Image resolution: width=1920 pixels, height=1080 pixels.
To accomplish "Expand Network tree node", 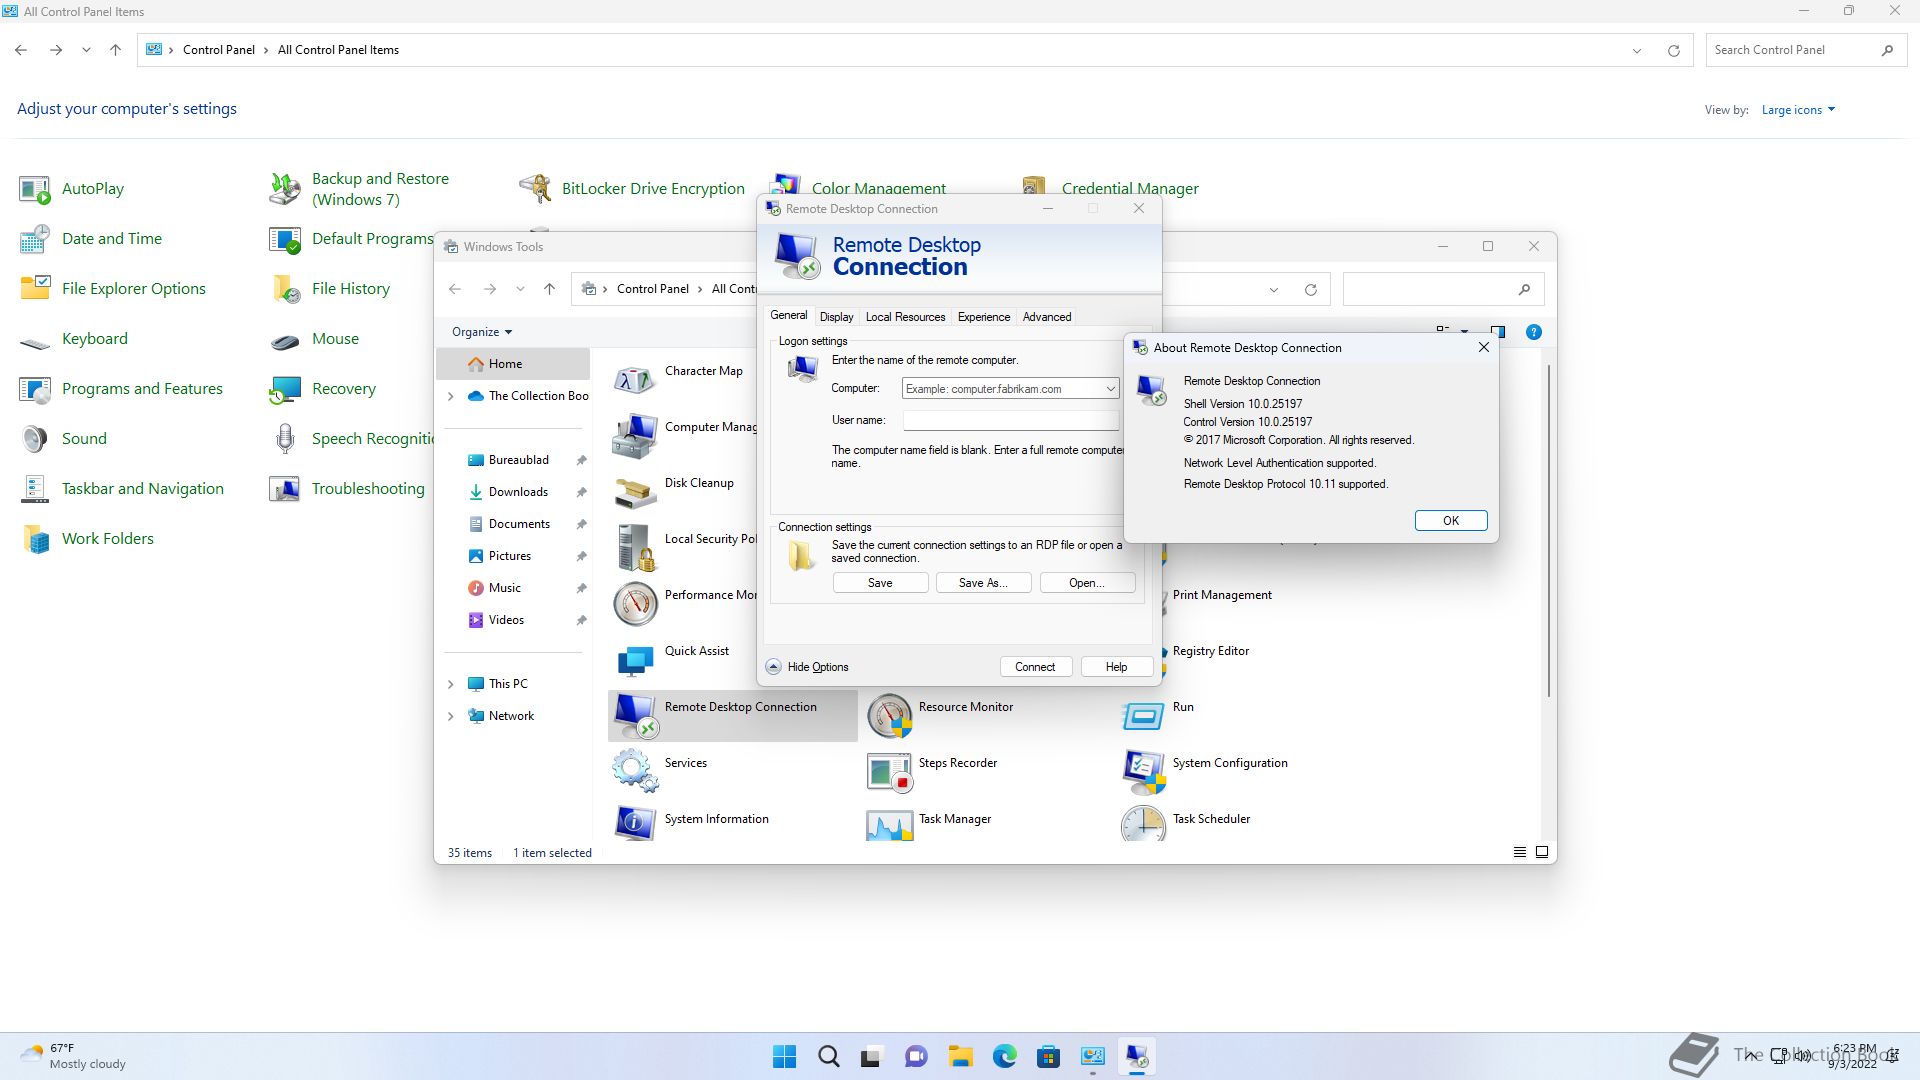I will point(450,717).
